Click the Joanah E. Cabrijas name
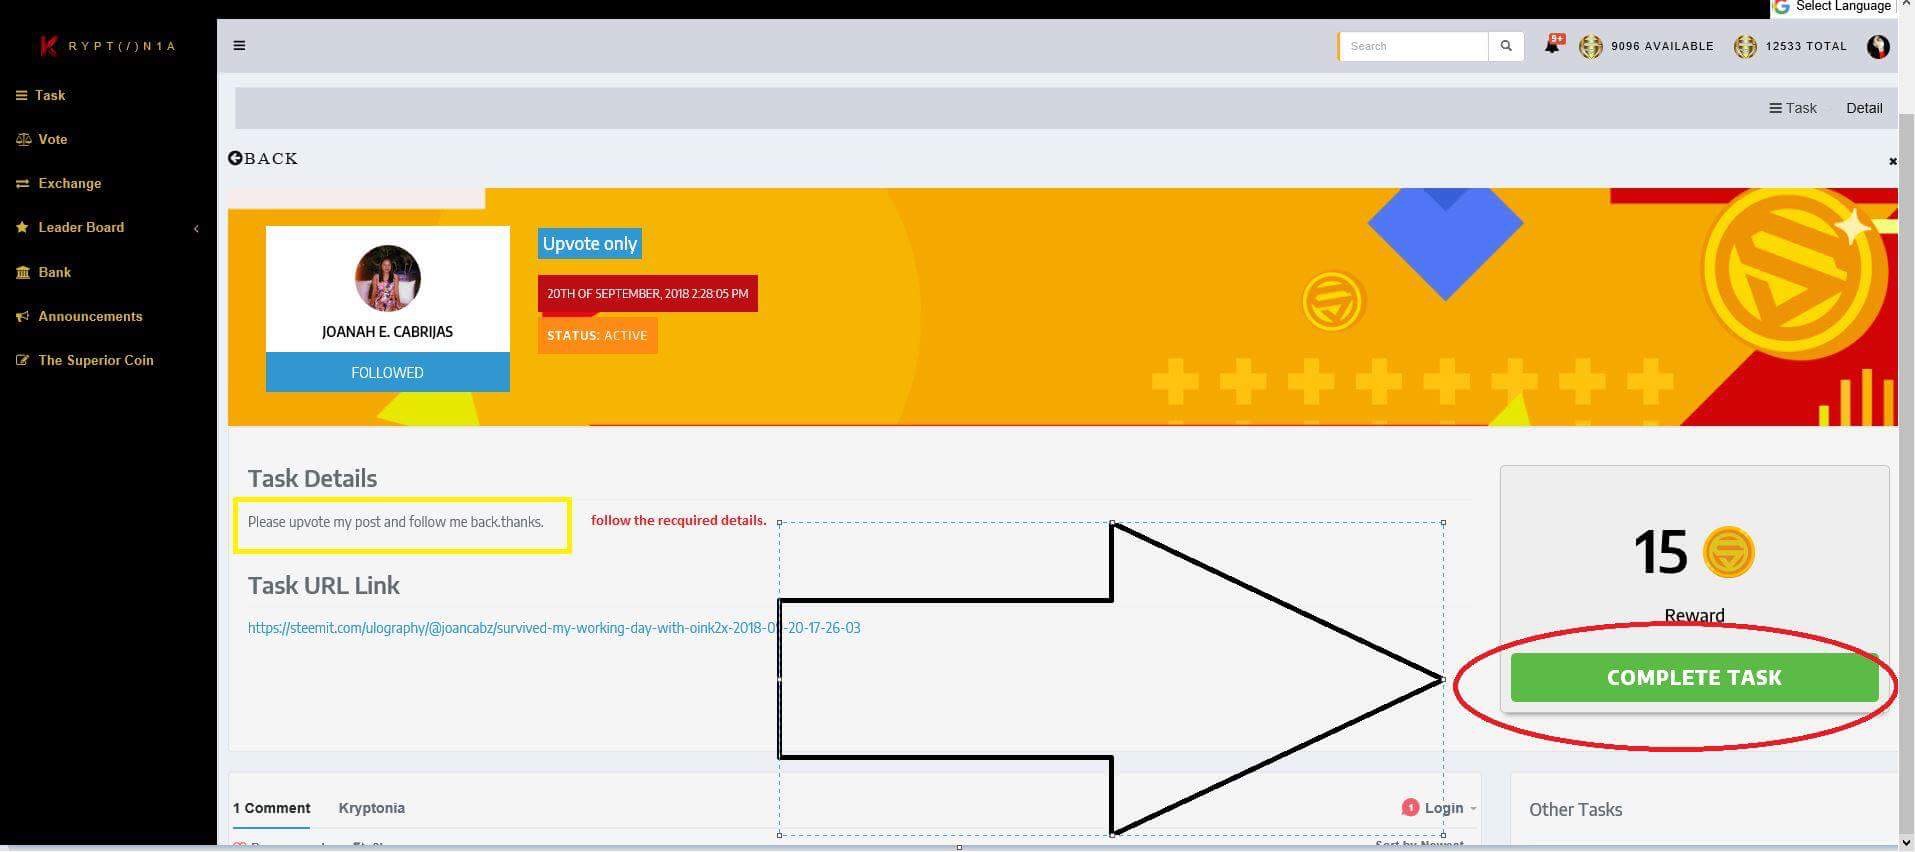The width and height of the screenshot is (1915, 852). [x=388, y=332]
